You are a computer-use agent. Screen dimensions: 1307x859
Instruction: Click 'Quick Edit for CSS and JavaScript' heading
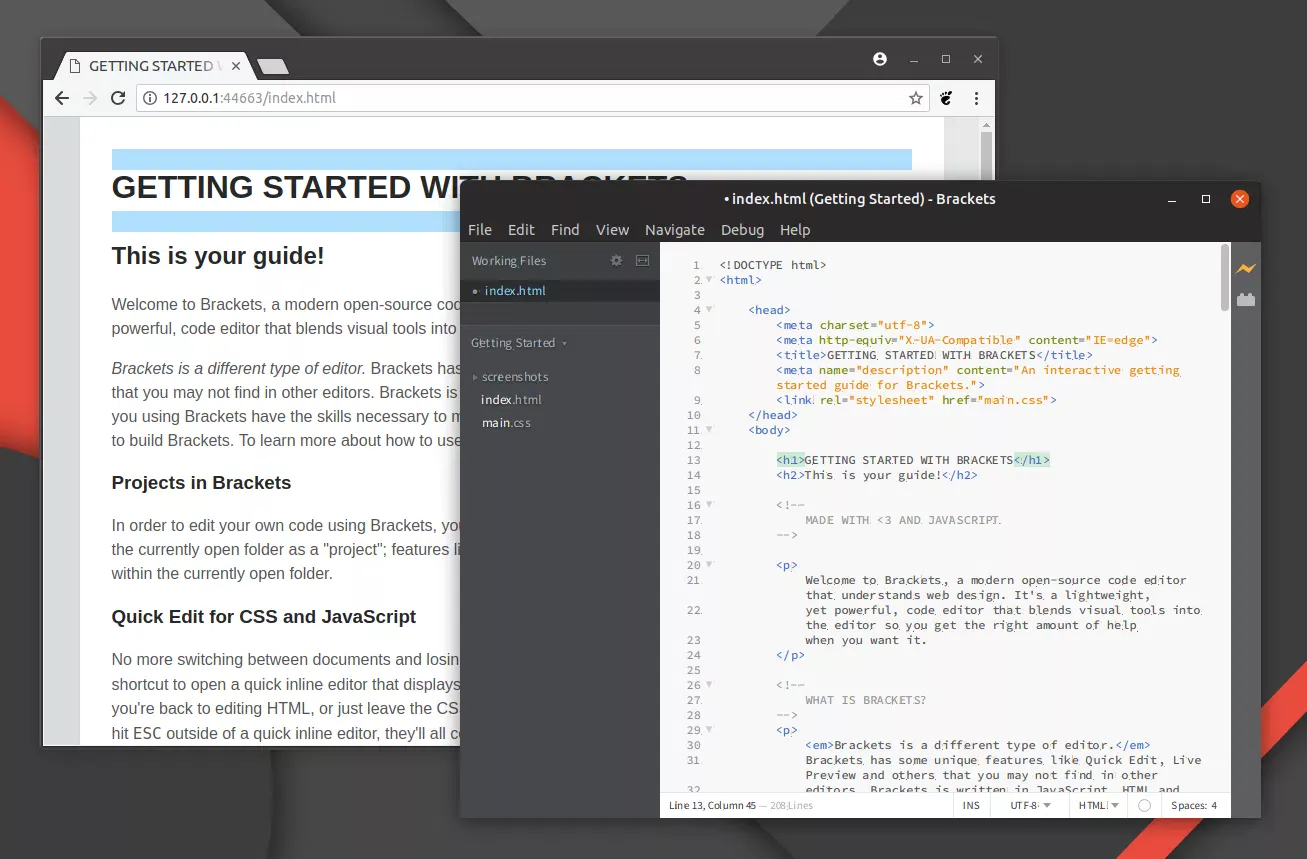tap(264, 617)
